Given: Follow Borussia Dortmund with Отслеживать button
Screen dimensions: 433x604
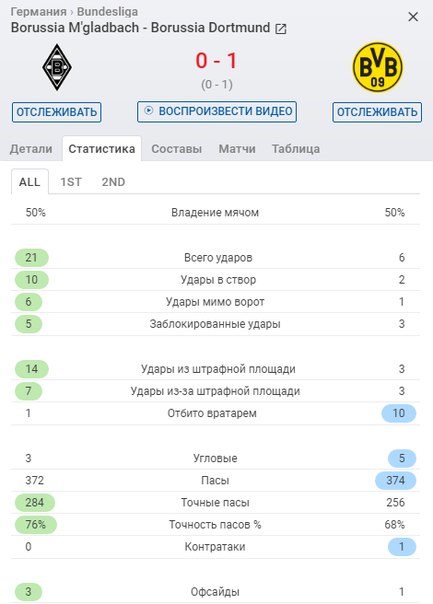Looking at the screenshot, I should pyautogui.click(x=377, y=112).
